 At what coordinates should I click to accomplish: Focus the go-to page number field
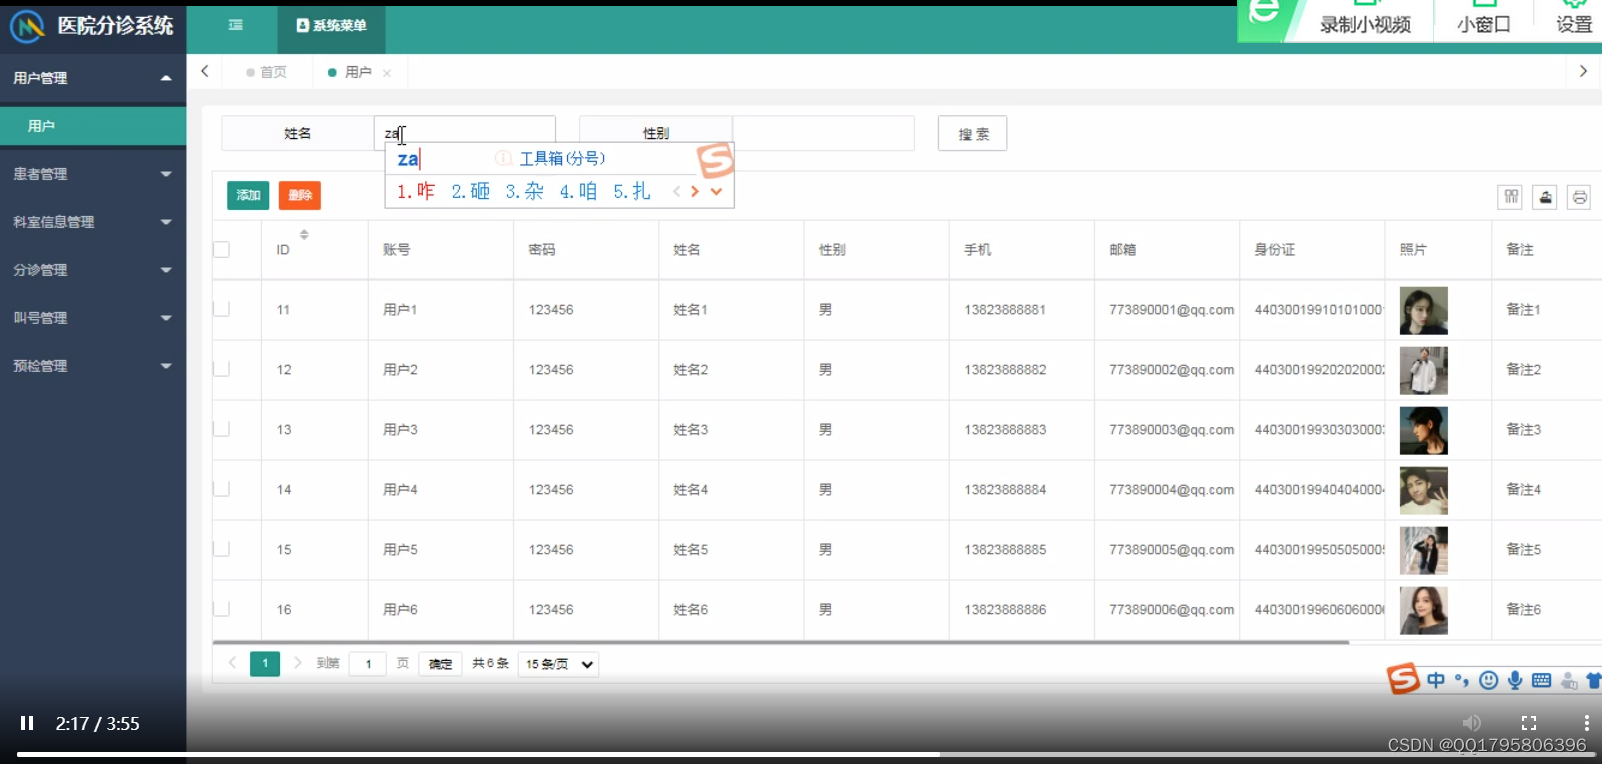pyautogui.click(x=368, y=664)
